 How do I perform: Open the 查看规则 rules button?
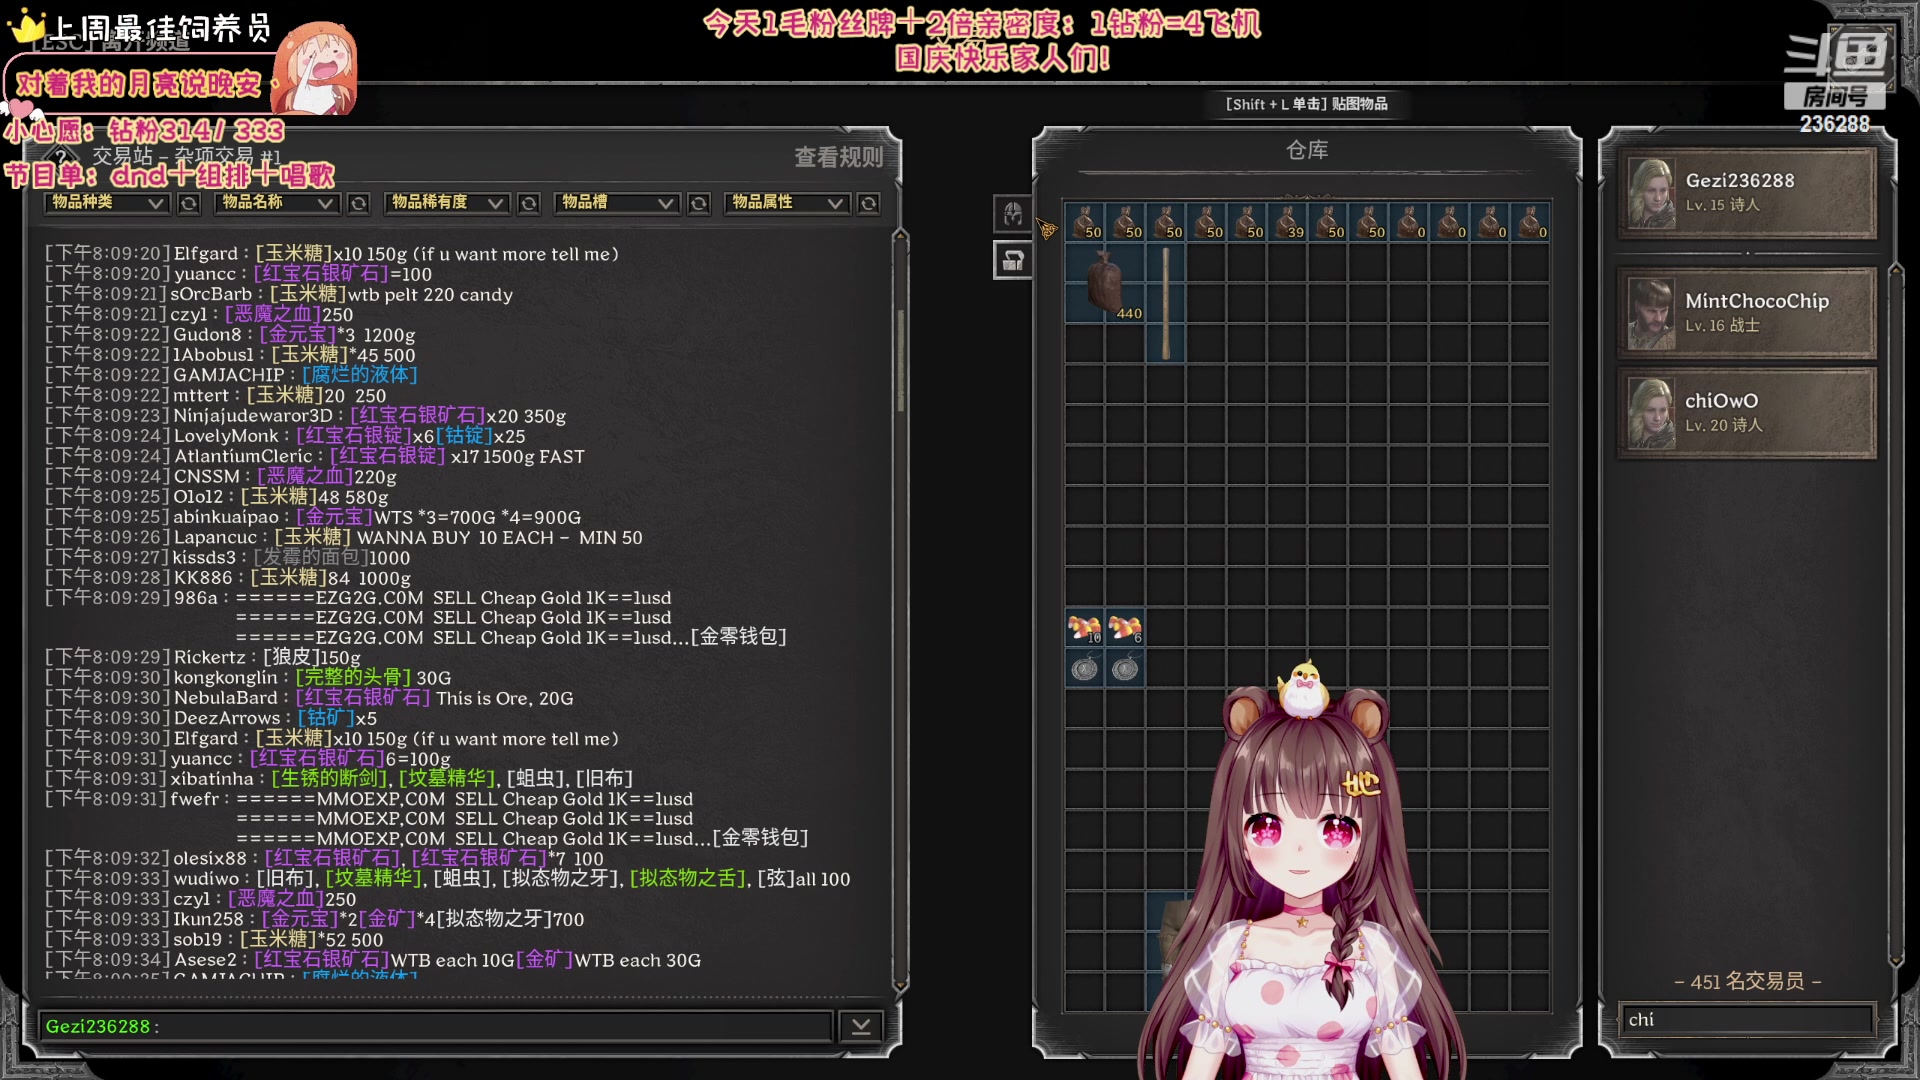[x=838, y=157]
